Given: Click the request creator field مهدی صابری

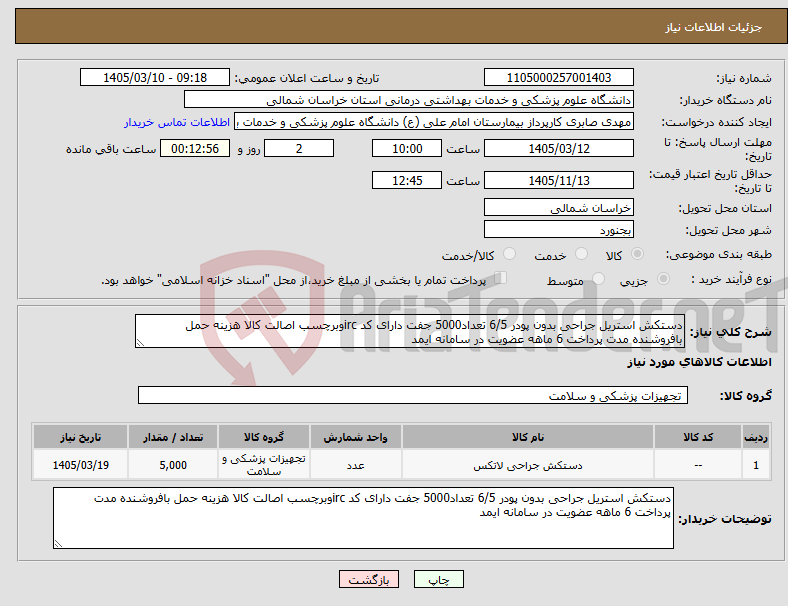Looking at the screenshot, I should (434, 122).
